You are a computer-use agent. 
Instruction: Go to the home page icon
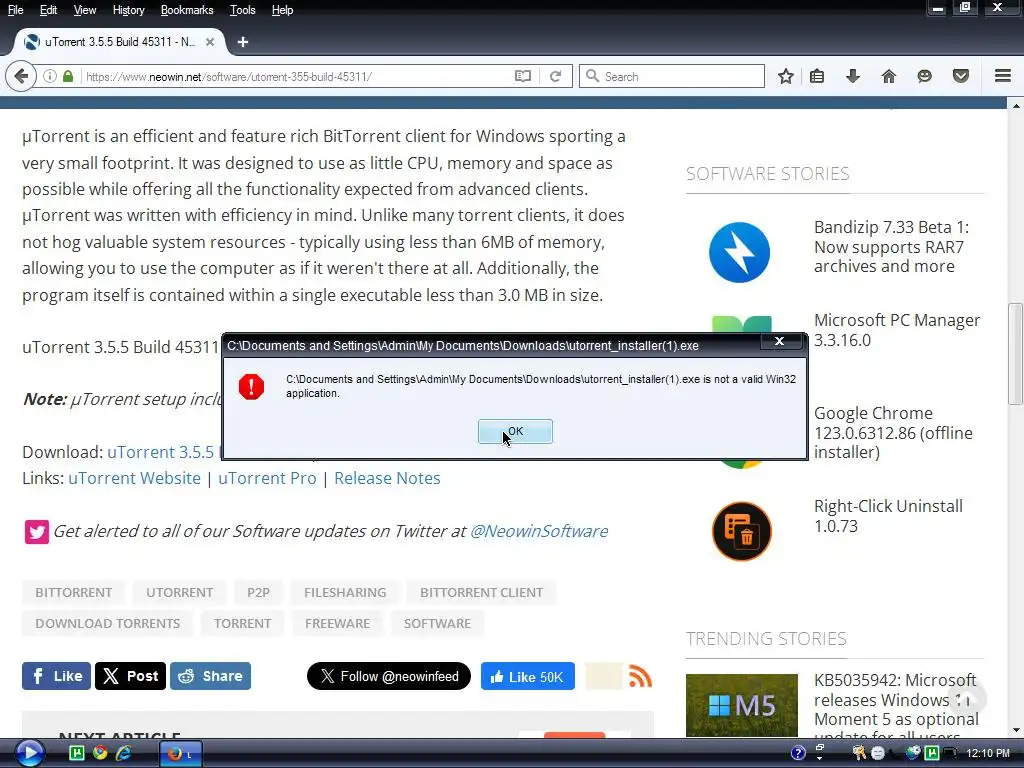[888, 76]
